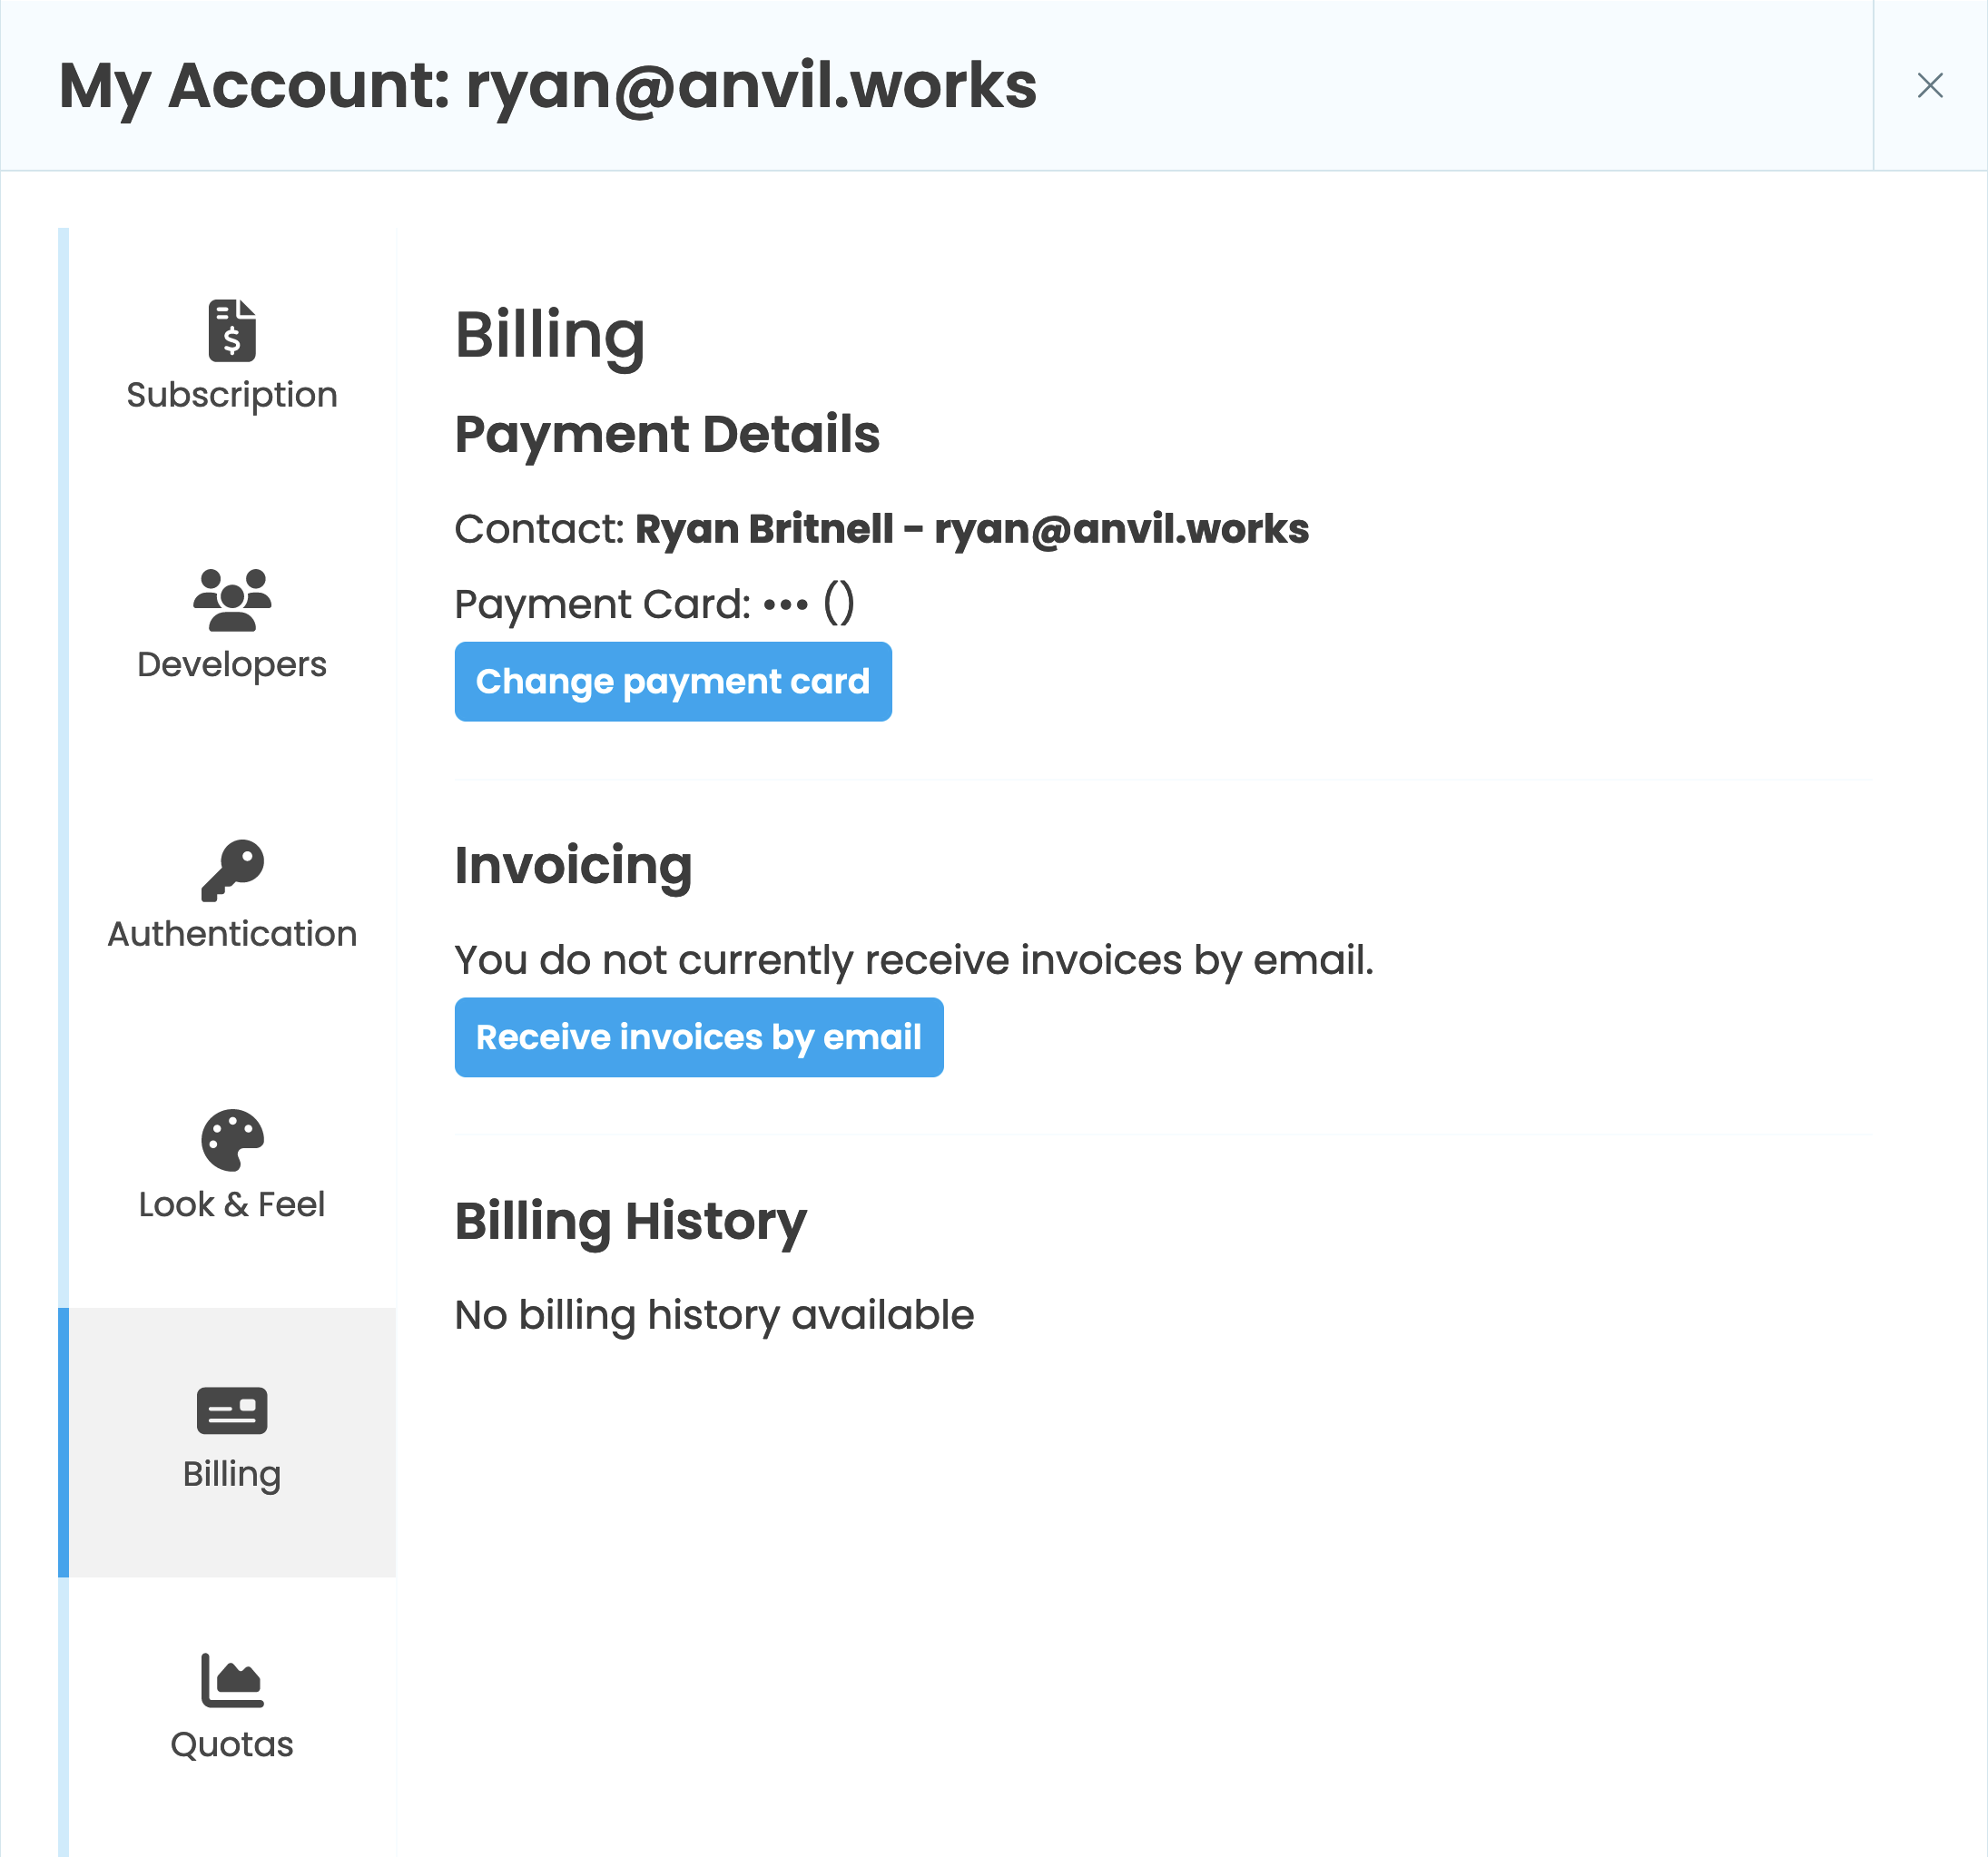Click the My Account dialog title
1988x1857 pixels.
(x=548, y=86)
